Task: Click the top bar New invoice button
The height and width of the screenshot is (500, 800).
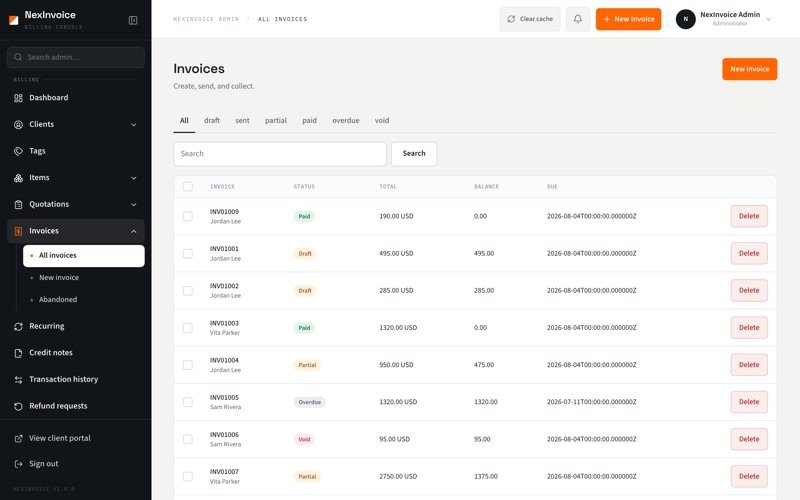Action: pos(628,19)
